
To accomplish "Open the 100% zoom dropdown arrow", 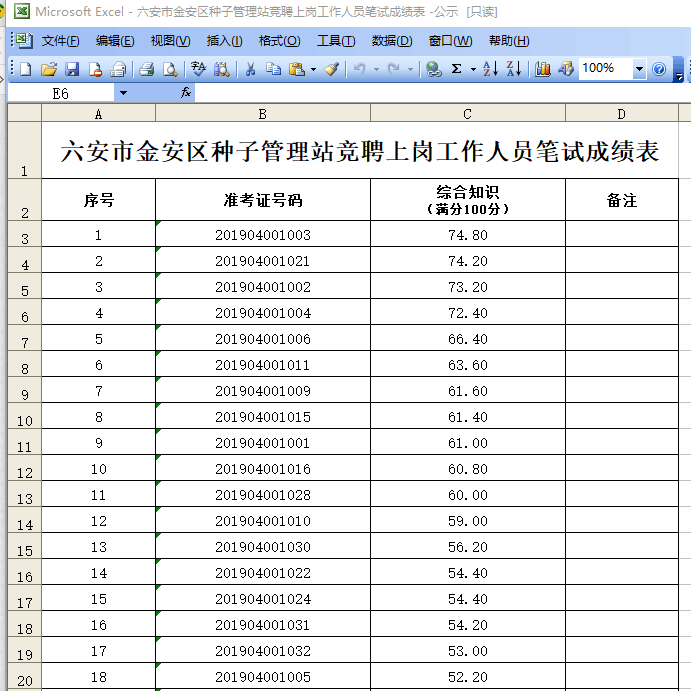I will pos(639,69).
